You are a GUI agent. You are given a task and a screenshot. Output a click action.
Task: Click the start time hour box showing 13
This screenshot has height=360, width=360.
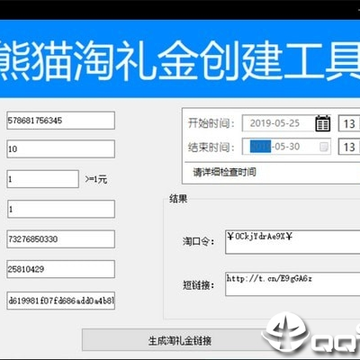[349, 124]
